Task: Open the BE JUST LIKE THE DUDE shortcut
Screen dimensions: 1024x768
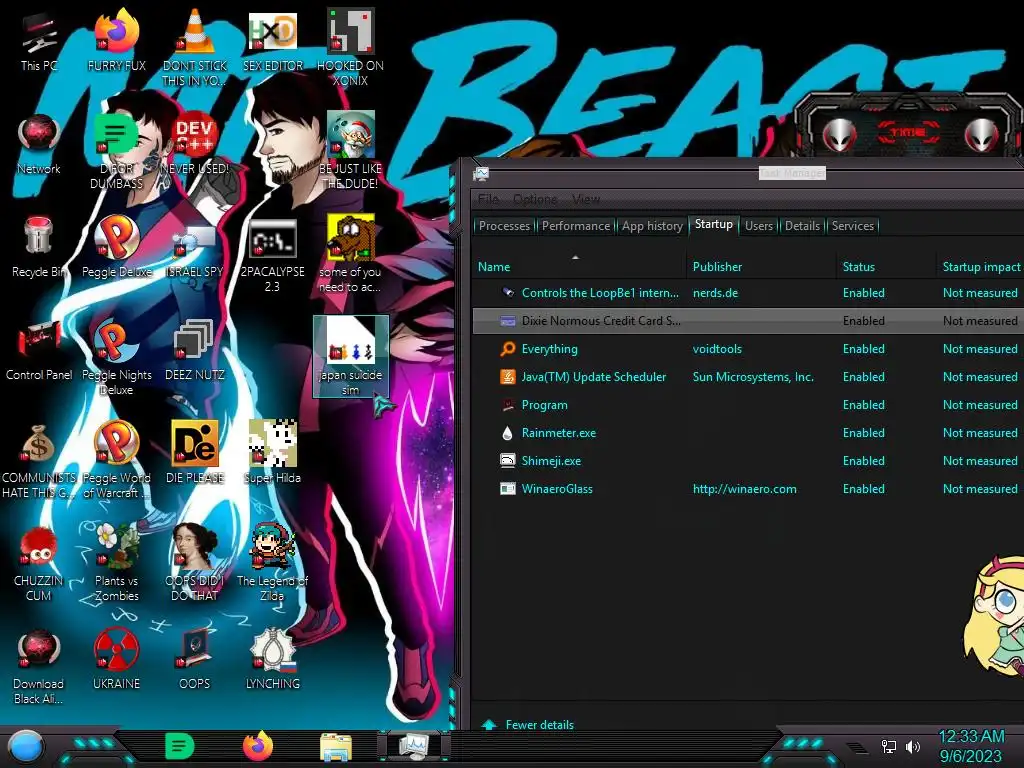Action: click(350, 150)
